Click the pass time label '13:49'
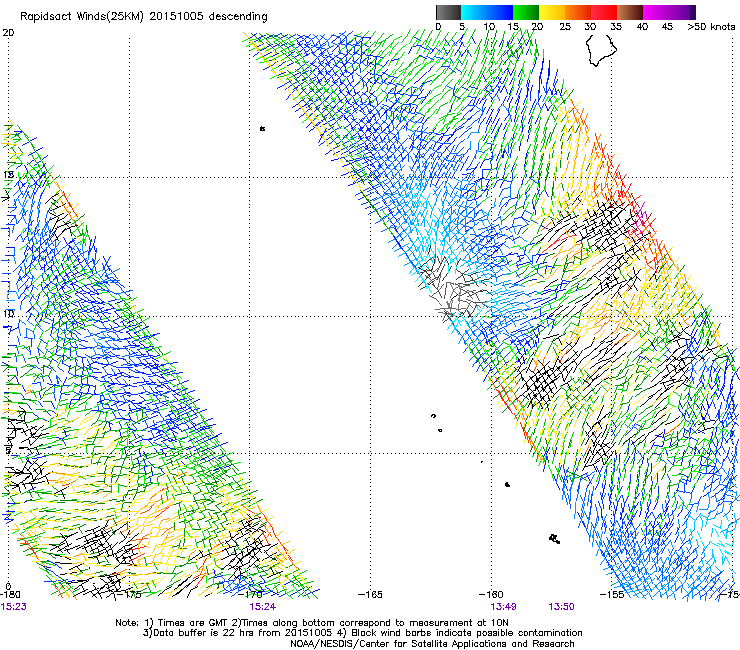The height and width of the screenshot is (650, 740). pyautogui.click(x=503, y=607)
